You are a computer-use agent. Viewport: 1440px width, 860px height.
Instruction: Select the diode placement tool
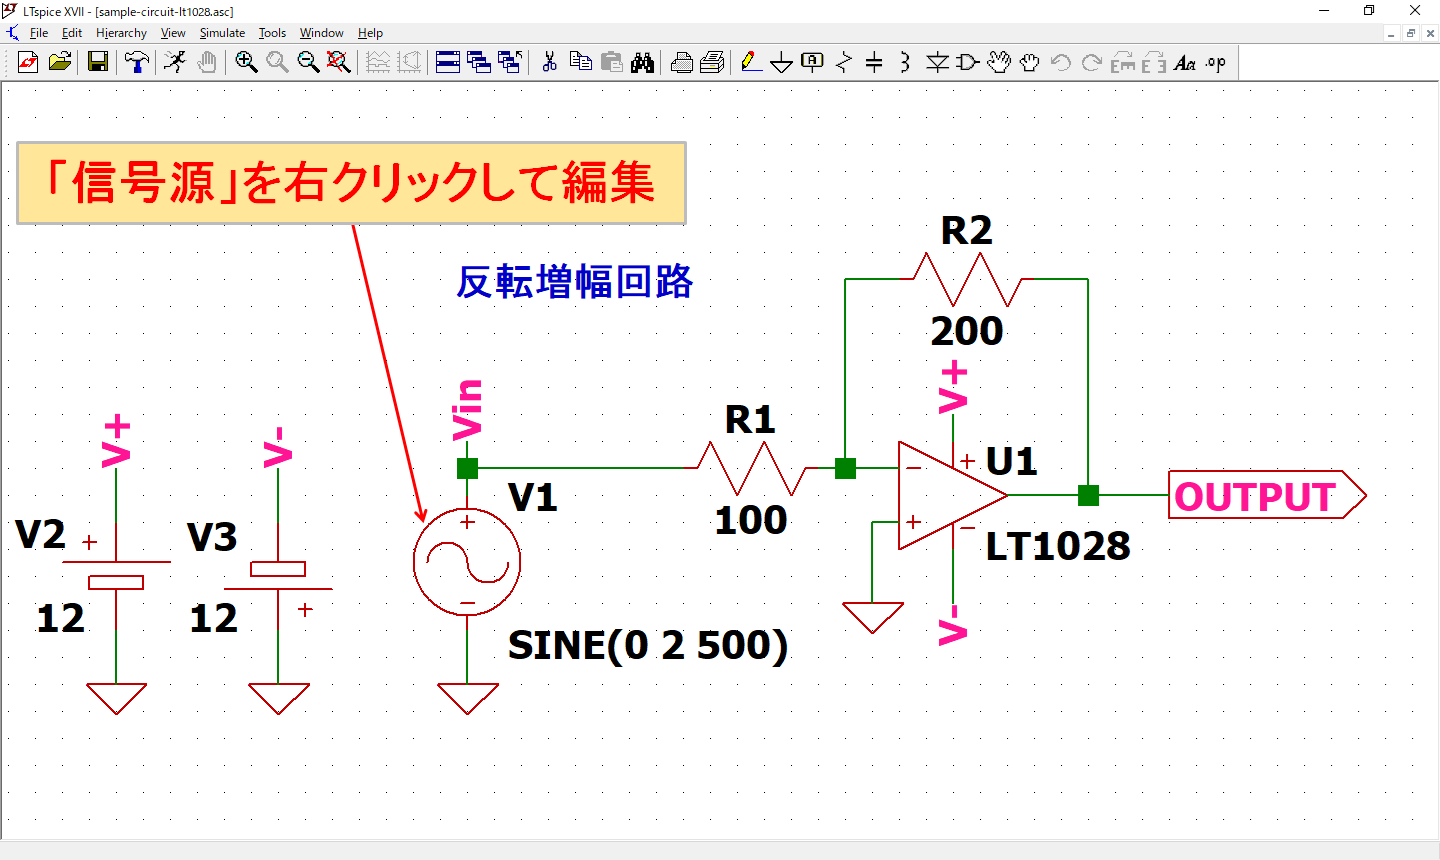pyautogui.click(x=936, y=62)
